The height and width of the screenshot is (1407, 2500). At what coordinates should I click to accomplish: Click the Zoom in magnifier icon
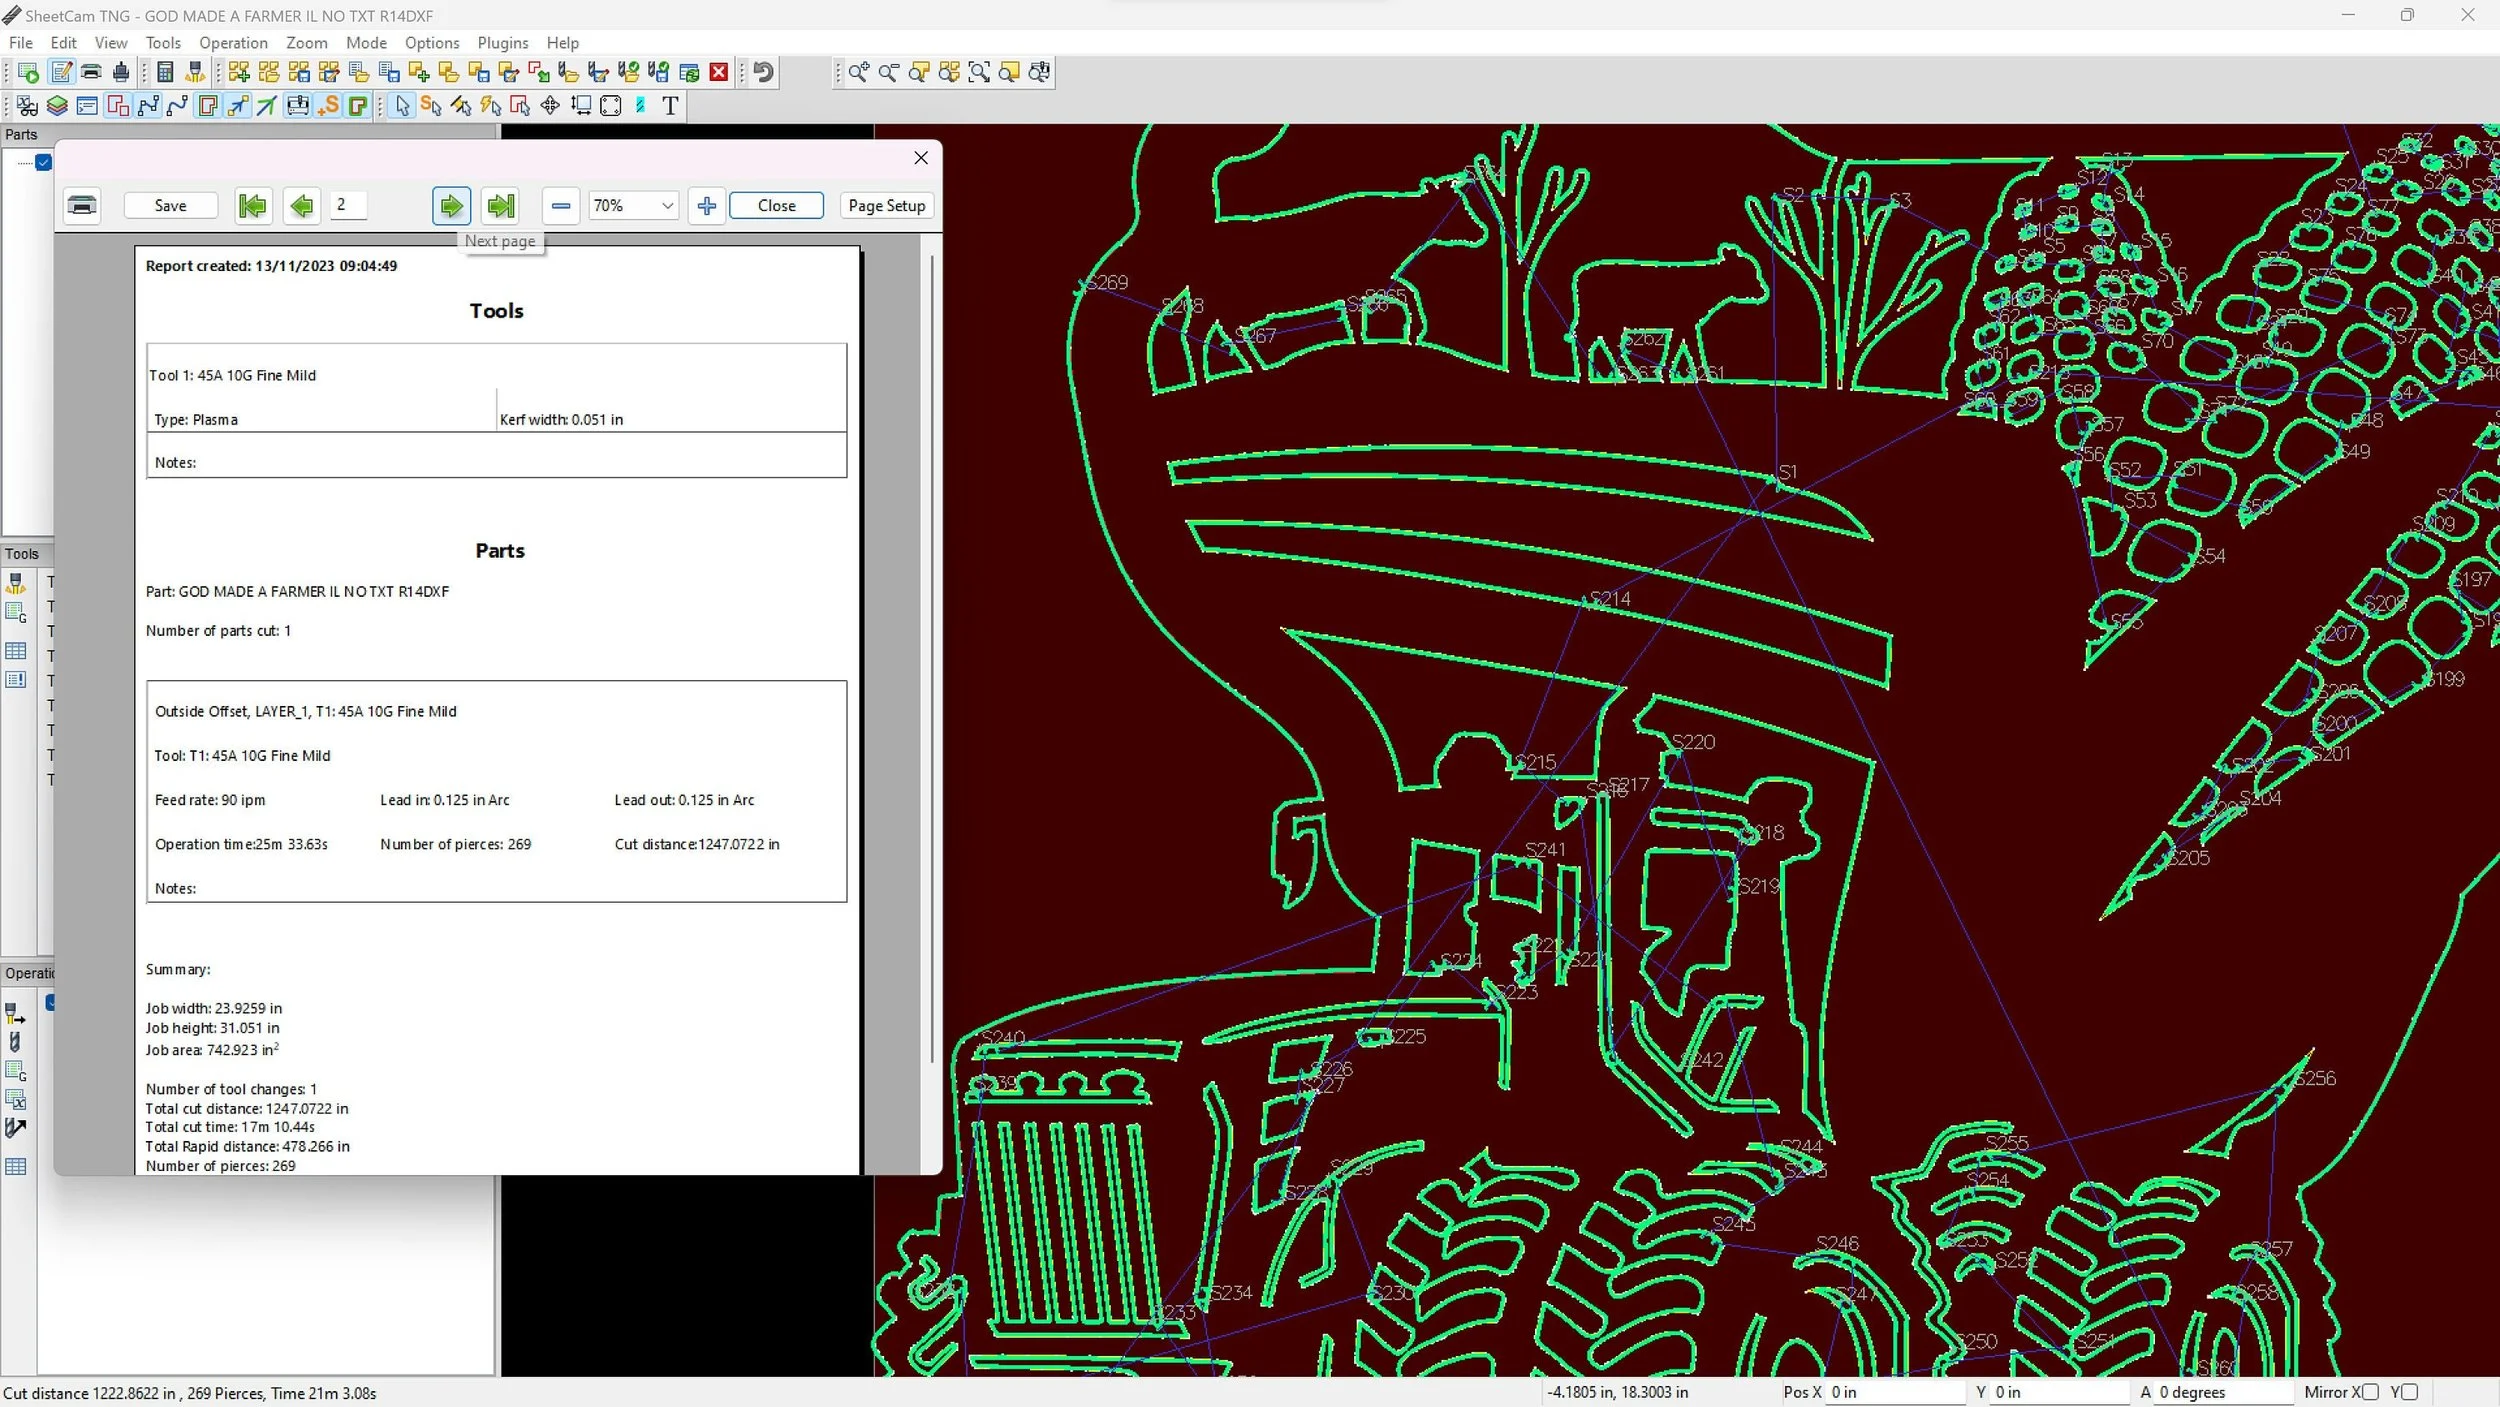coord(858,72)
